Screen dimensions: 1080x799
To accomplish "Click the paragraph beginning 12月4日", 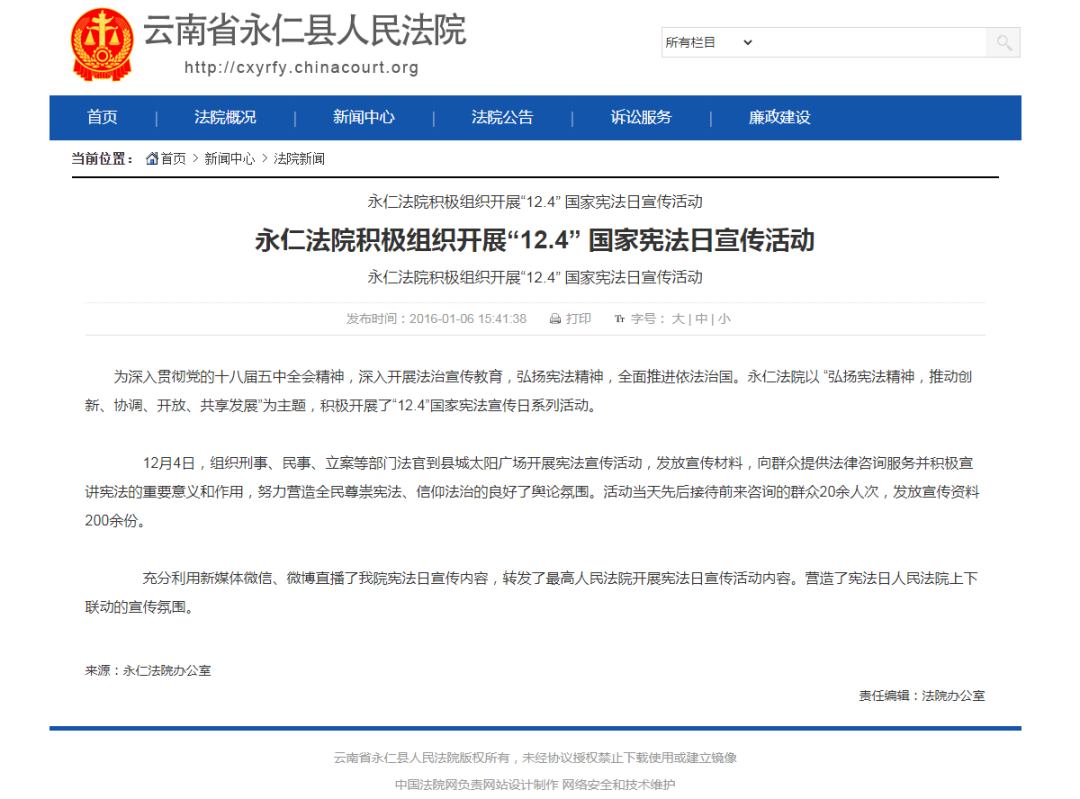I will click(532, 492).
